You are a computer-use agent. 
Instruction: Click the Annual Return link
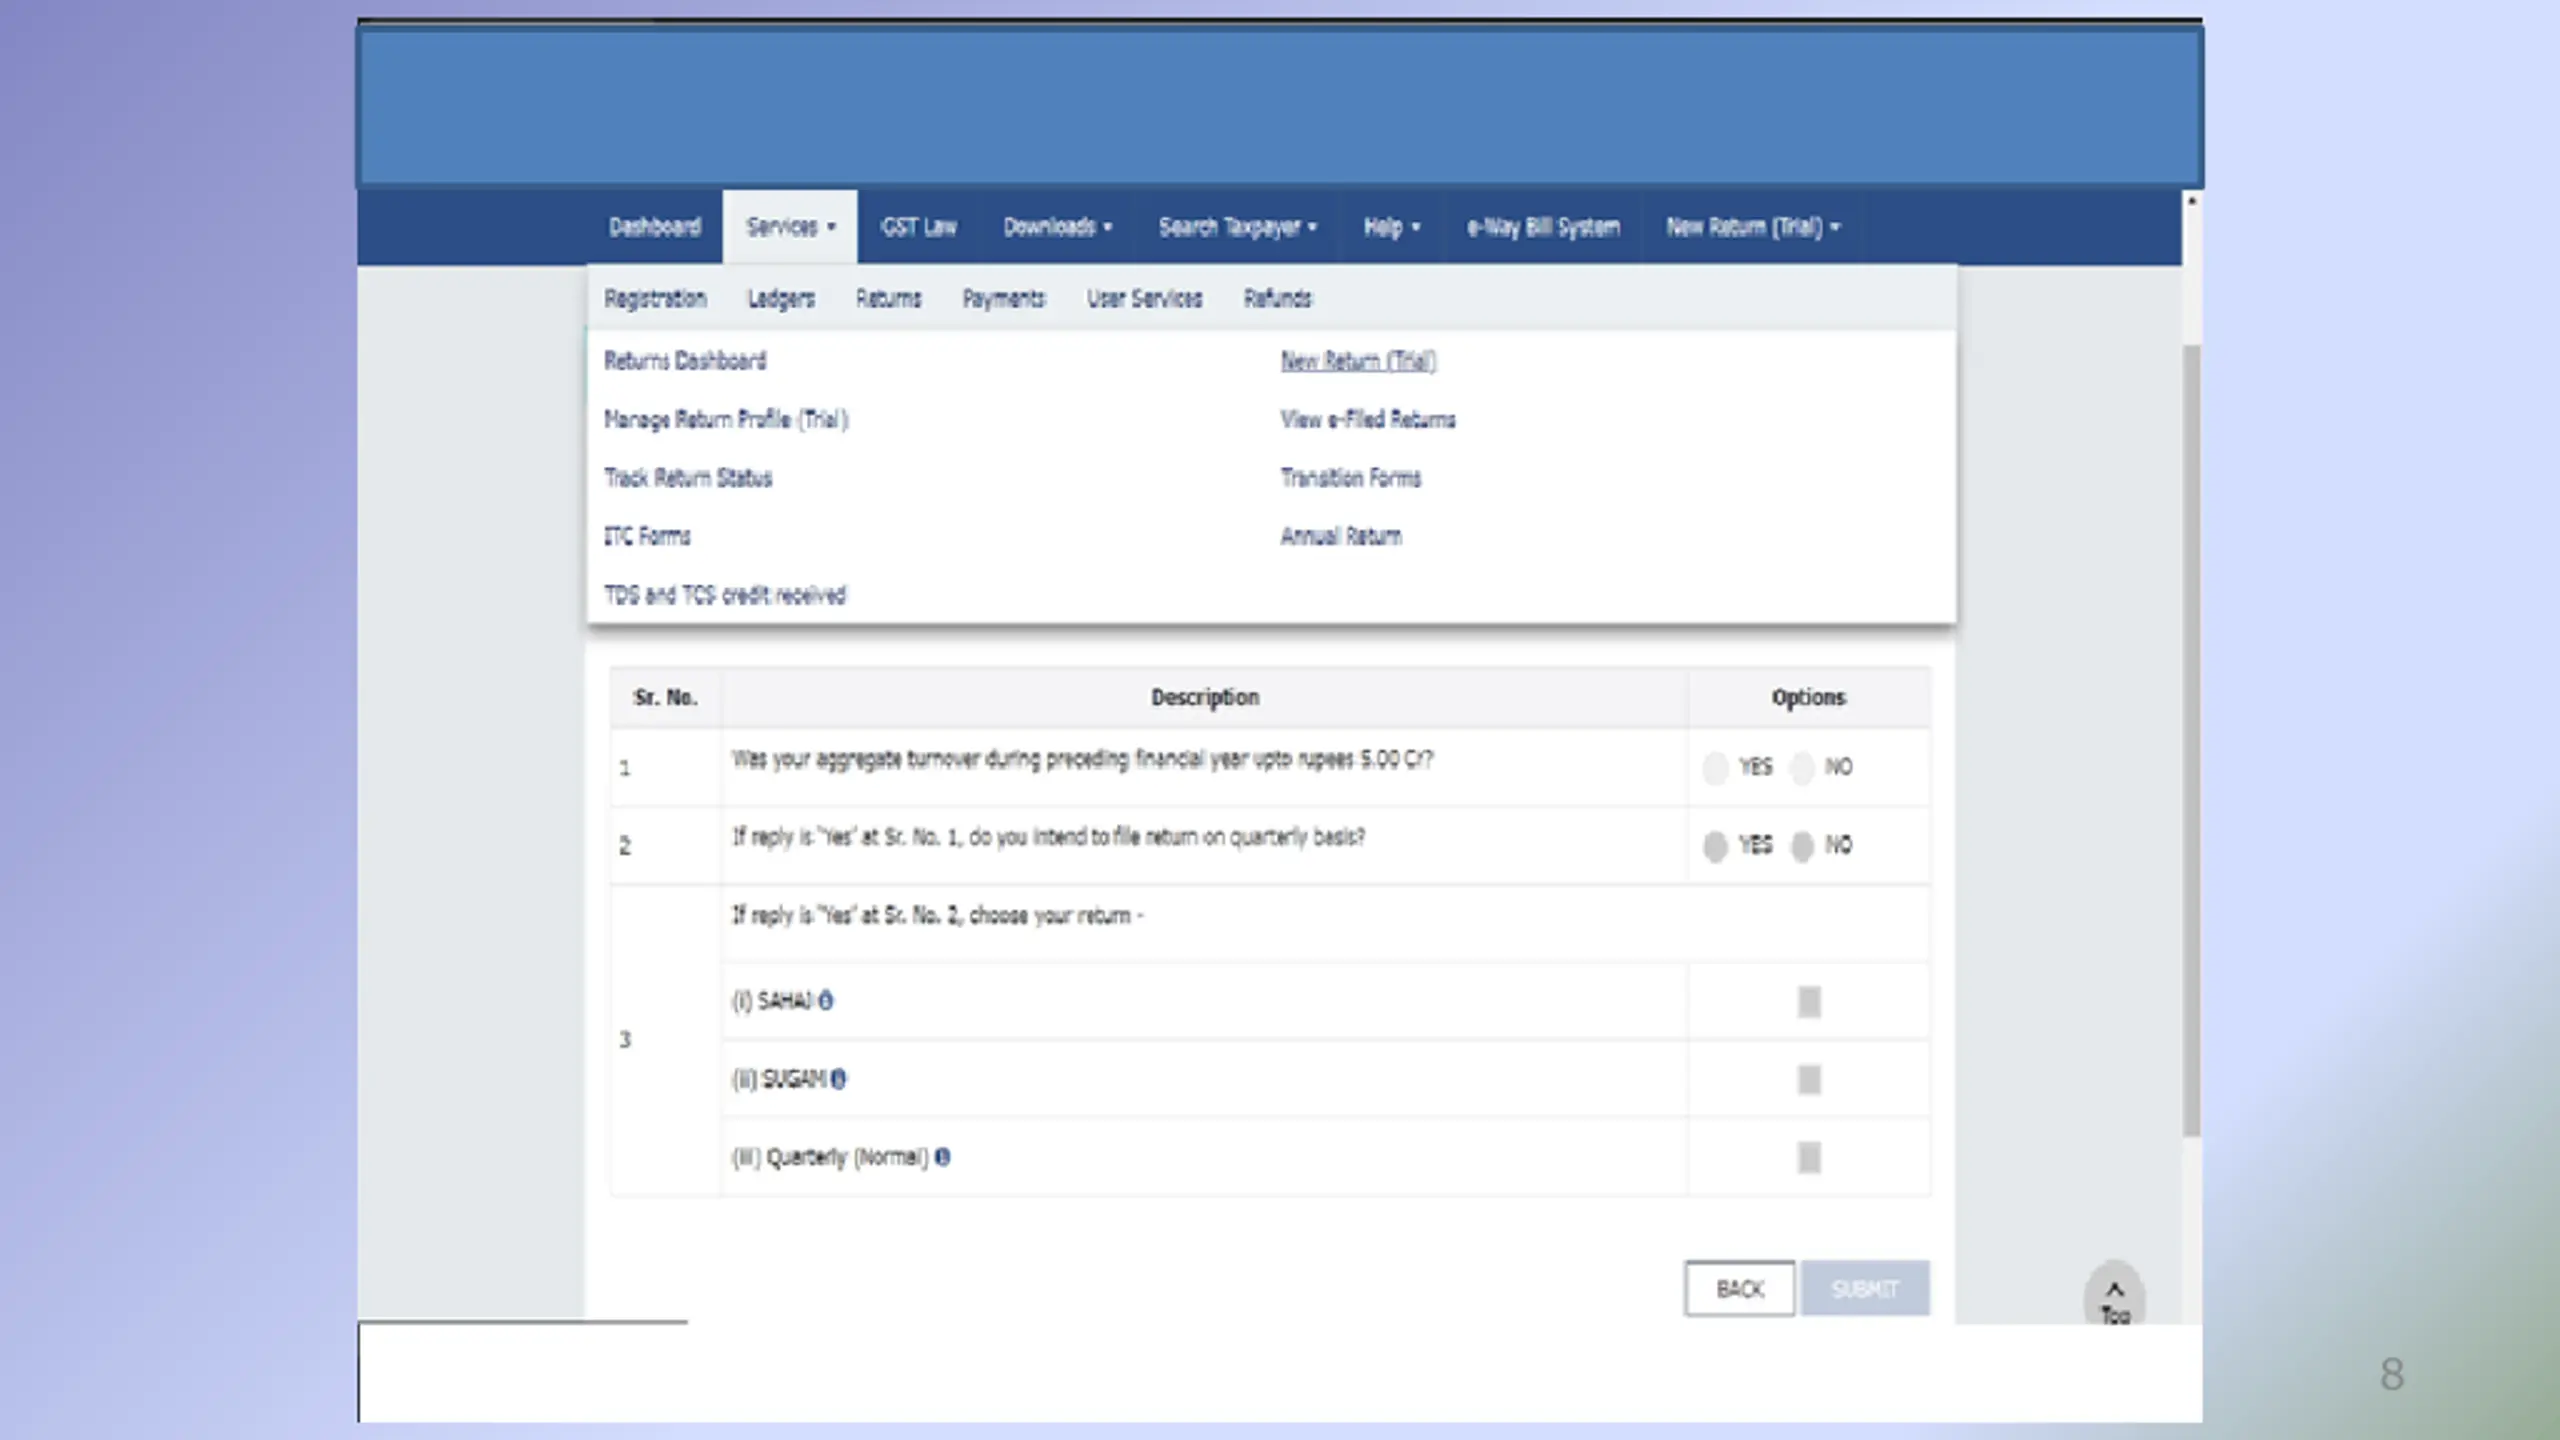click(x=1340, y=536)
